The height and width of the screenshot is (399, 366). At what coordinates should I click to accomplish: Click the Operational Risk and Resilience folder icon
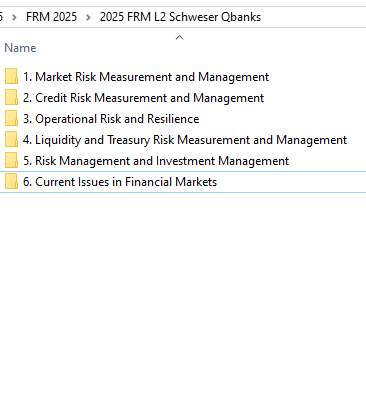coord(11,119)
